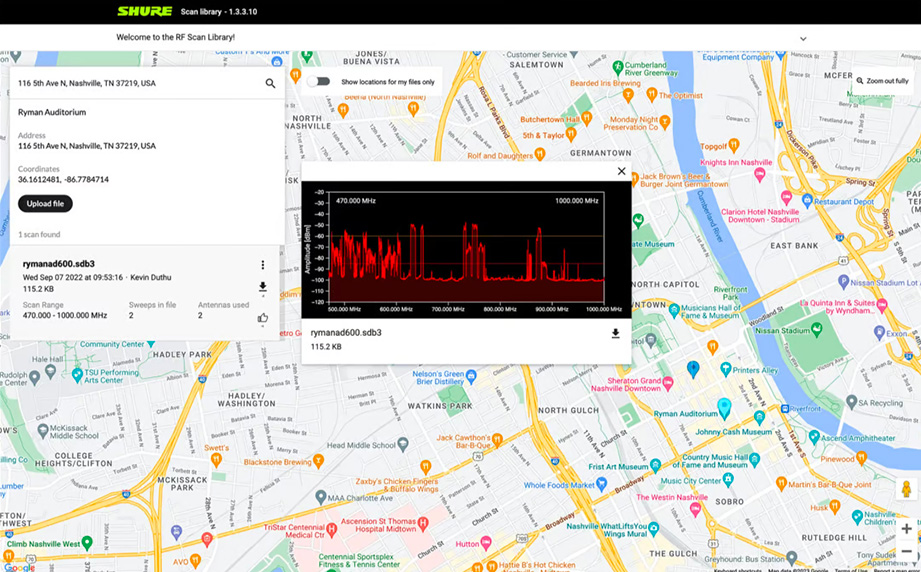Screen dimensions: 921x572
Task: Click the coordinates text 36.1612481, -86.7784714
Action: pos(63,180)
